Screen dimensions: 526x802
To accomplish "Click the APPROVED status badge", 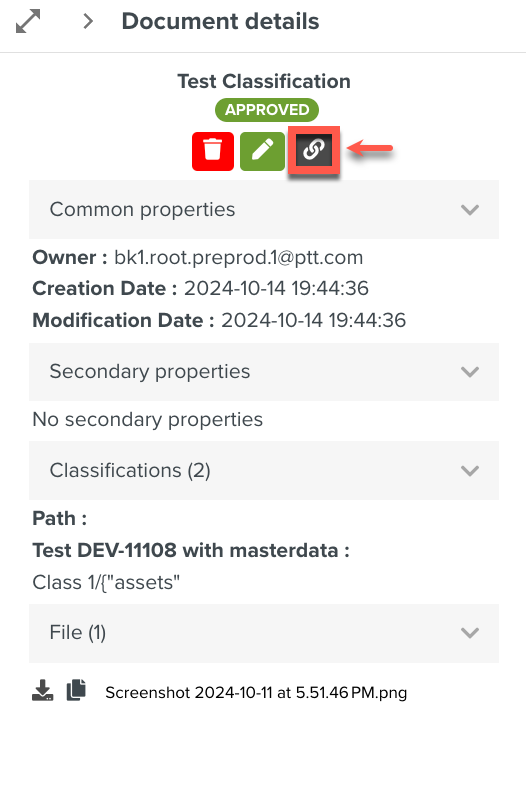I will 267,110.
